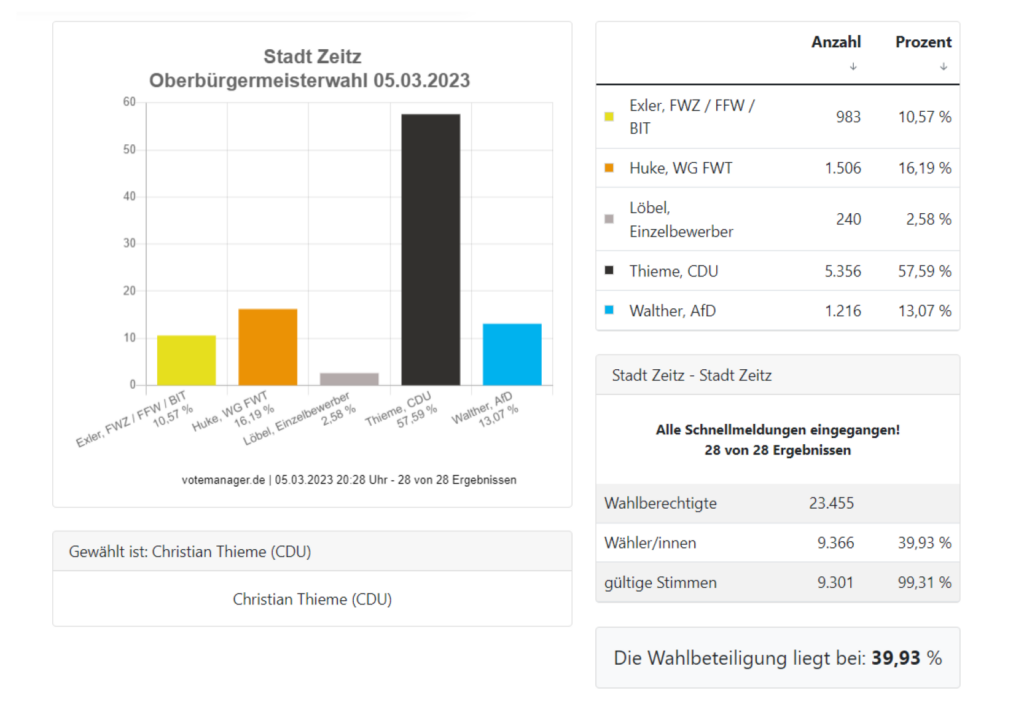This screenshot has width=1024, height=704.
Task: Click the Anzahl column header
Action: [x=836, y=42]
